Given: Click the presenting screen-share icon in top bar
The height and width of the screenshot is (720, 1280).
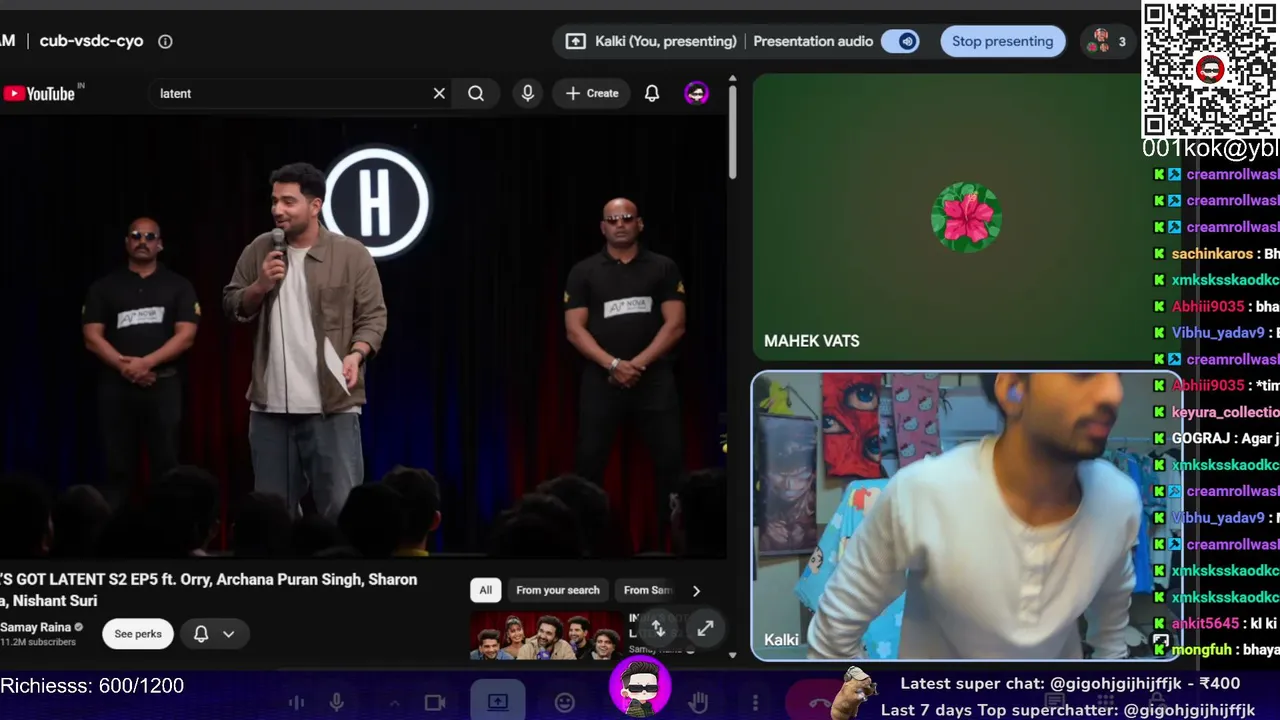Looking at the screenshot, I should [x=575, y=41].
